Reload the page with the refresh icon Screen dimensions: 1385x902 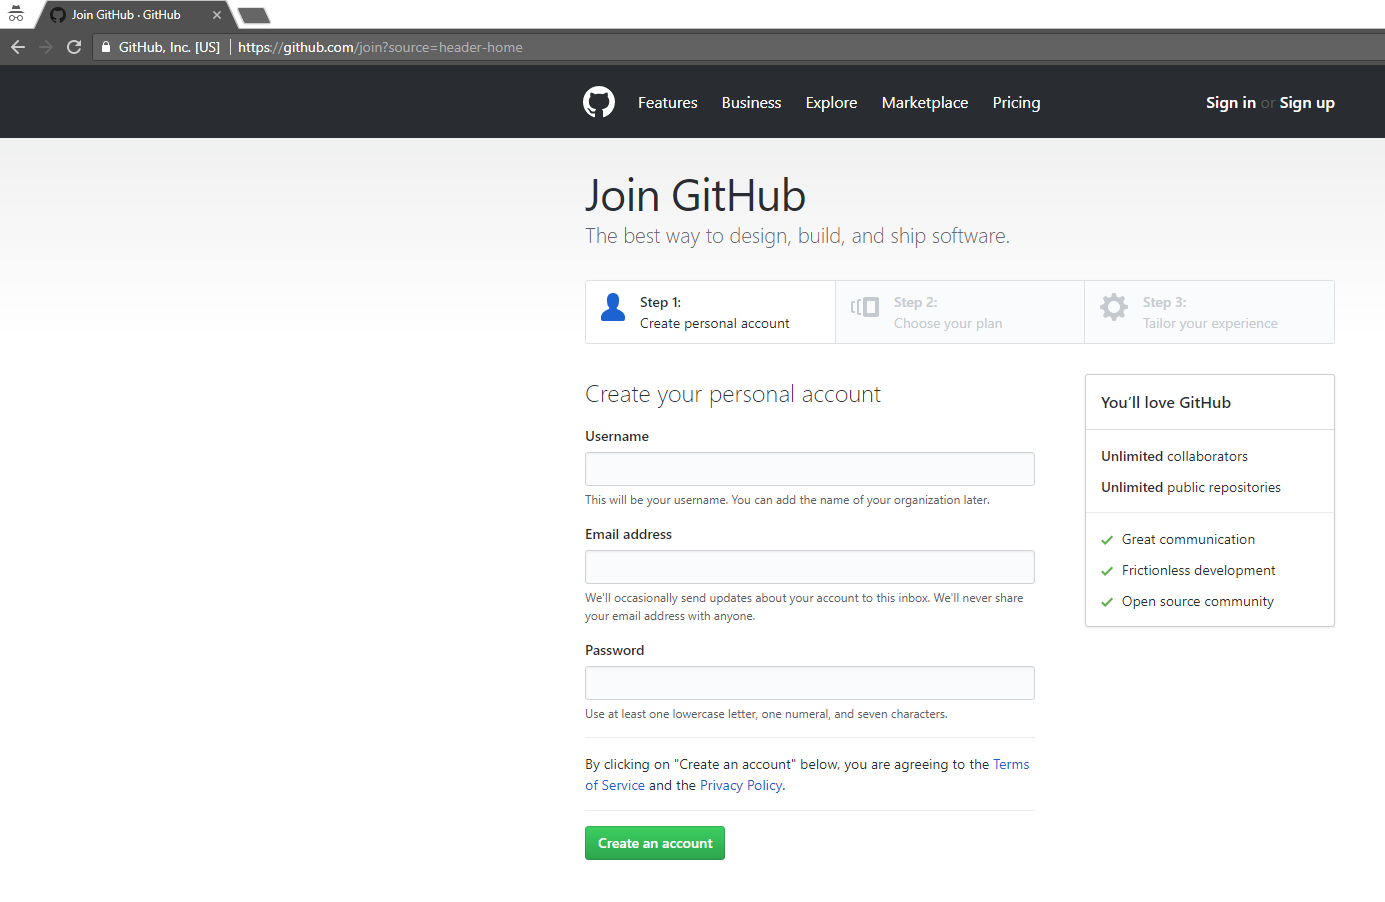tap(74, 47)
